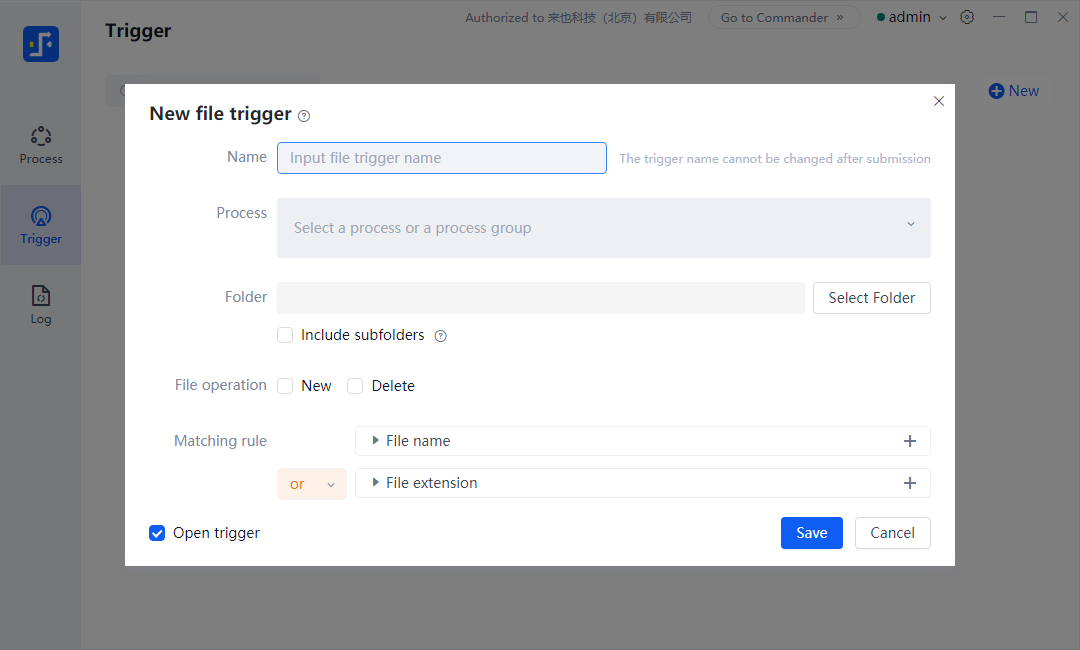1080x650 pixels.
Task: Check the New file operation box
Action: [285, 386]
